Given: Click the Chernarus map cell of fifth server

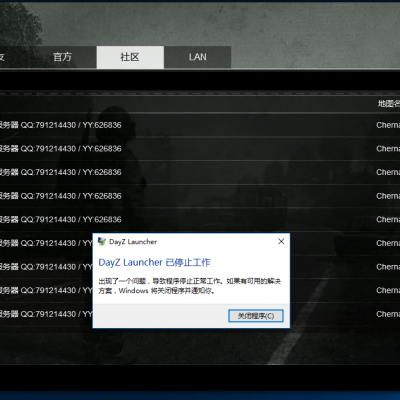Looking at the screenshot, I should (x=388, y=219).
